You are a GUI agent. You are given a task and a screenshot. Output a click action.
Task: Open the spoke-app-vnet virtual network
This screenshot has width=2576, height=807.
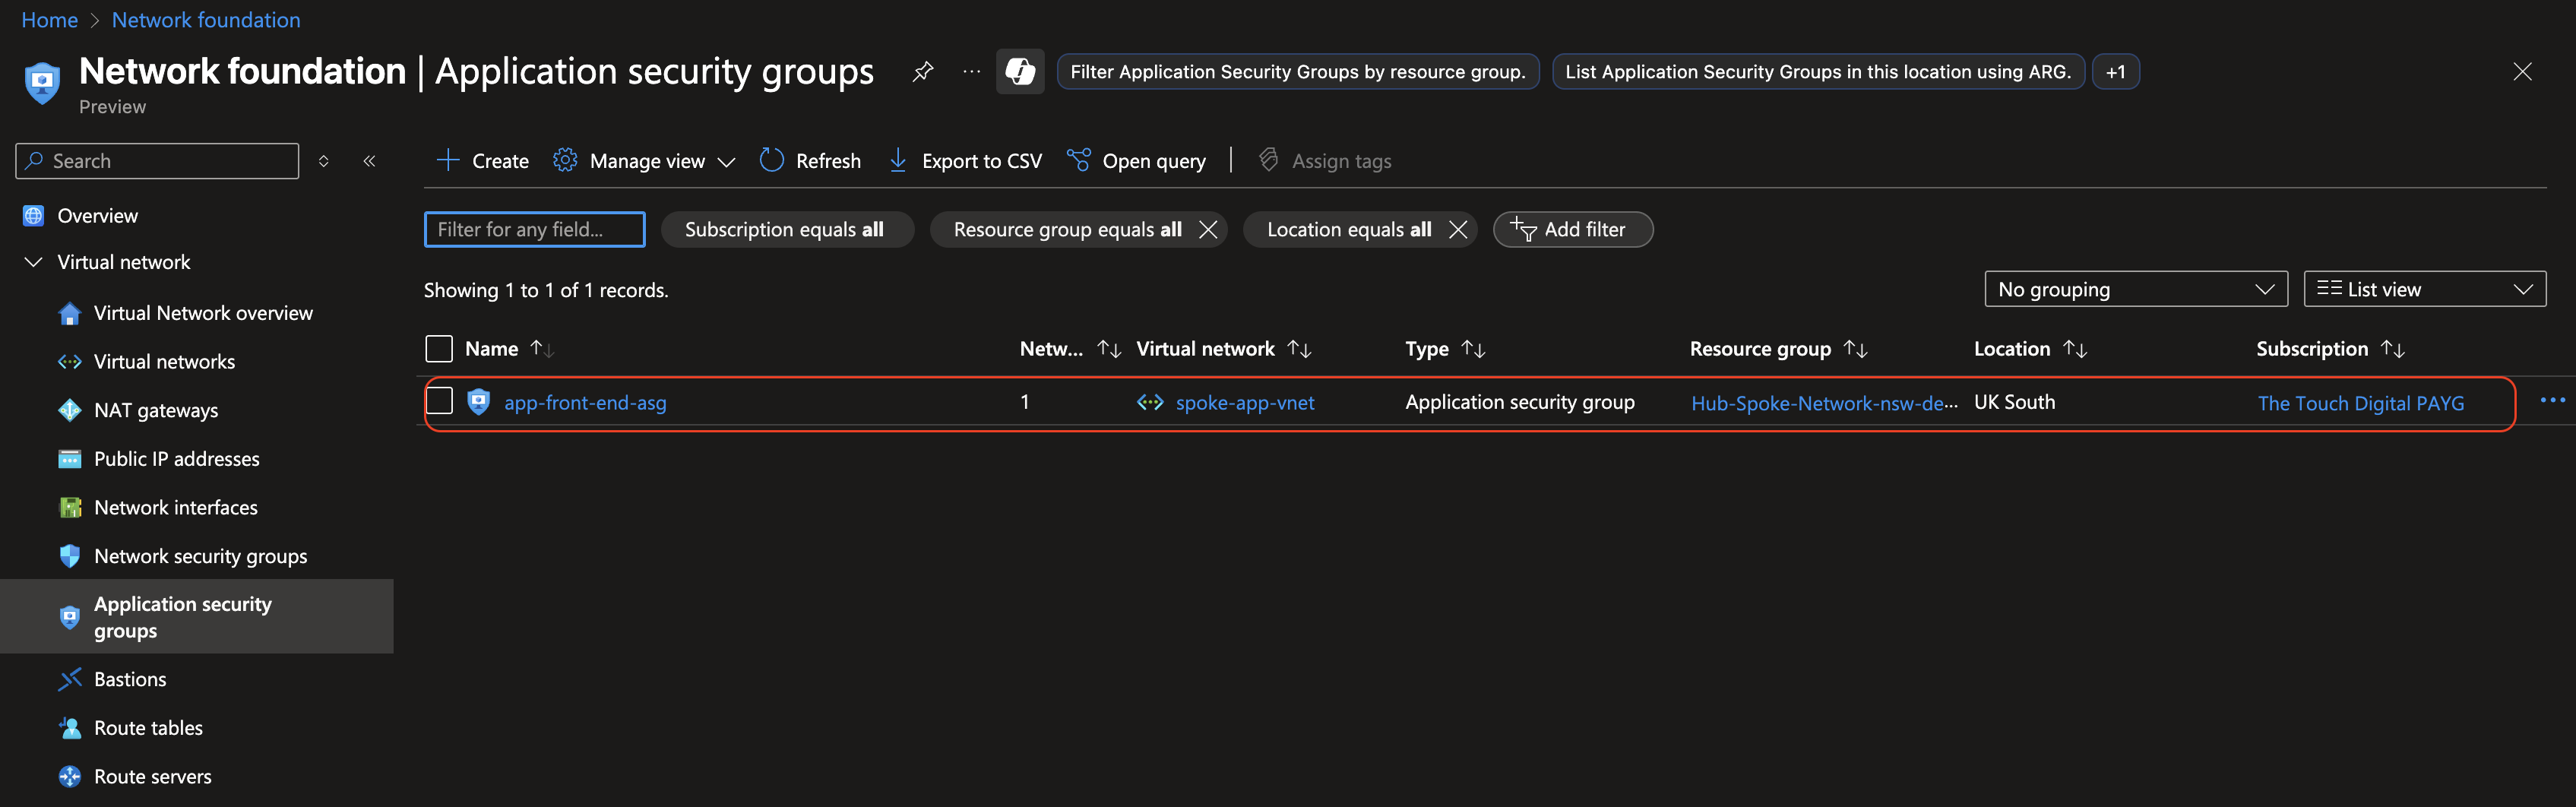[1243, 402]
